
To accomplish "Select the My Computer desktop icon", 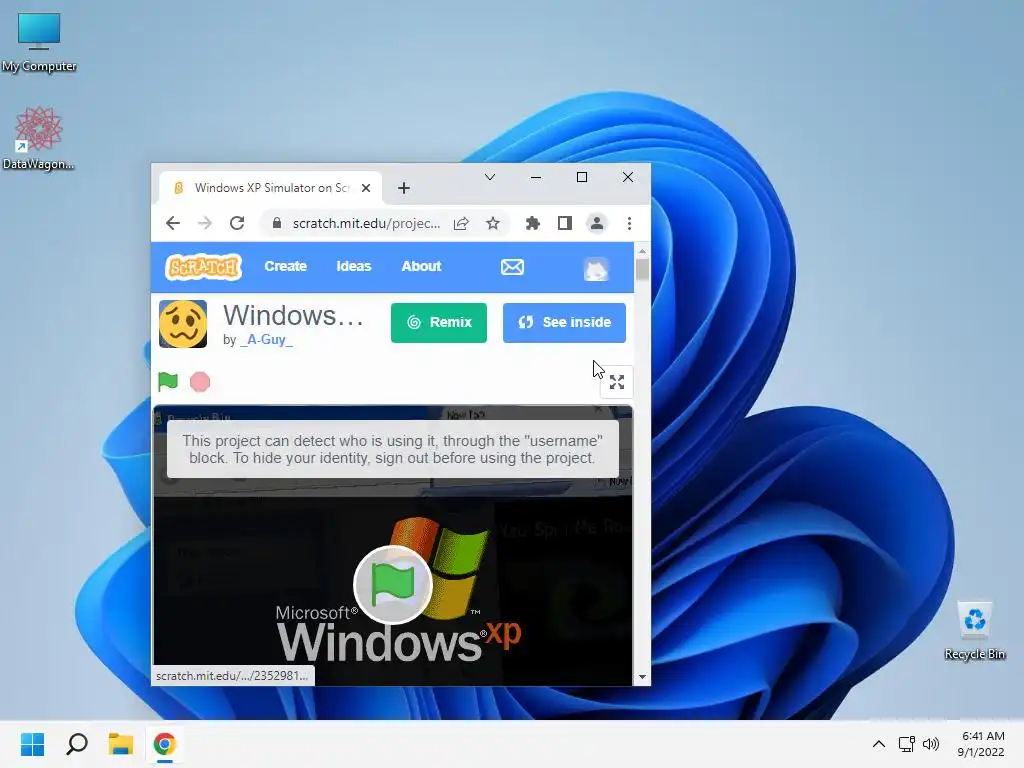I will [x=39, y=42].
